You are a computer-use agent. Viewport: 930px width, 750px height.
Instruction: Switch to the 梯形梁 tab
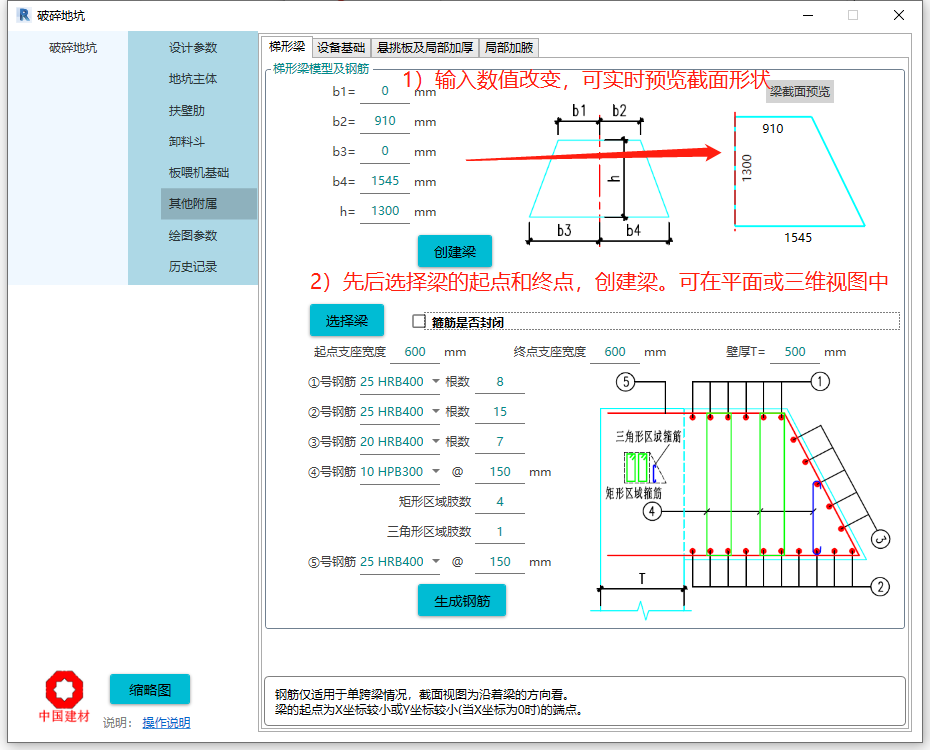coord(286,46)
